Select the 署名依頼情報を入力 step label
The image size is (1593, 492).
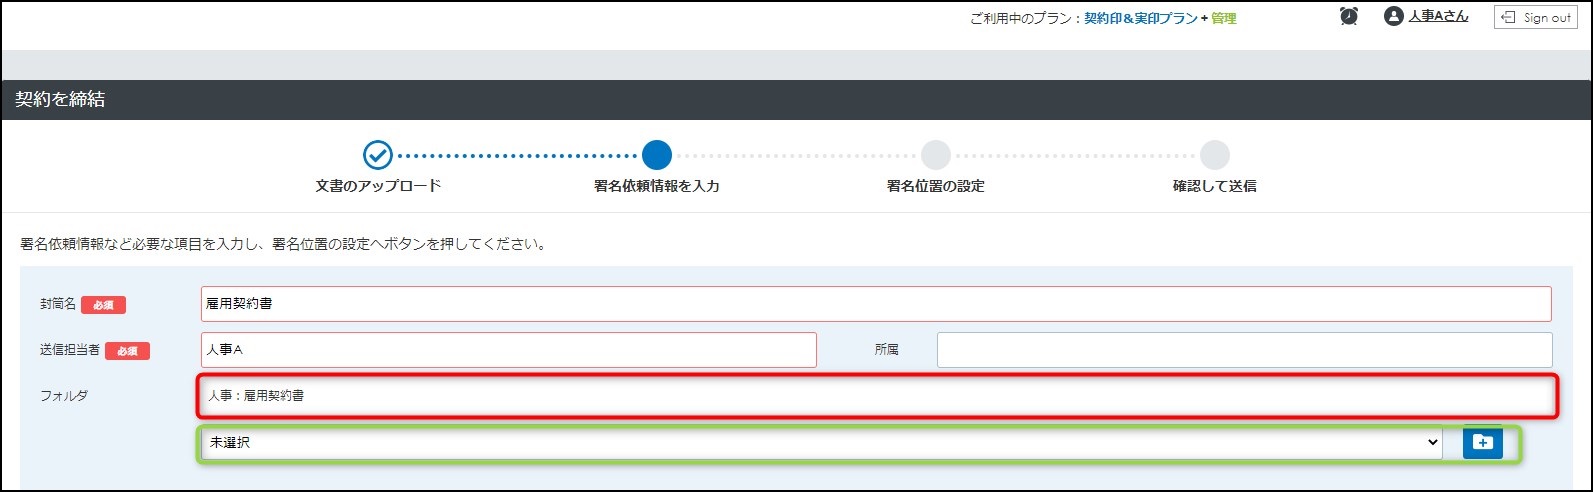pos(657,186)
